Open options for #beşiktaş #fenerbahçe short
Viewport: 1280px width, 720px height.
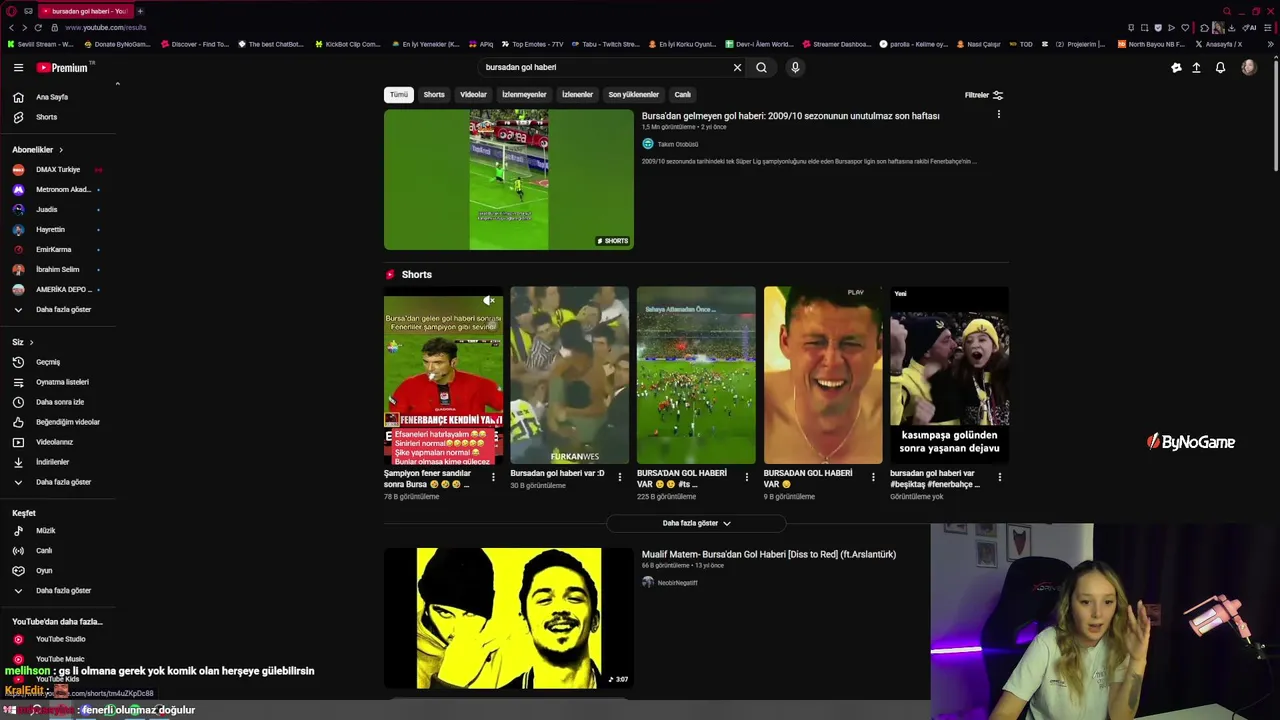(x=999, y=477)
